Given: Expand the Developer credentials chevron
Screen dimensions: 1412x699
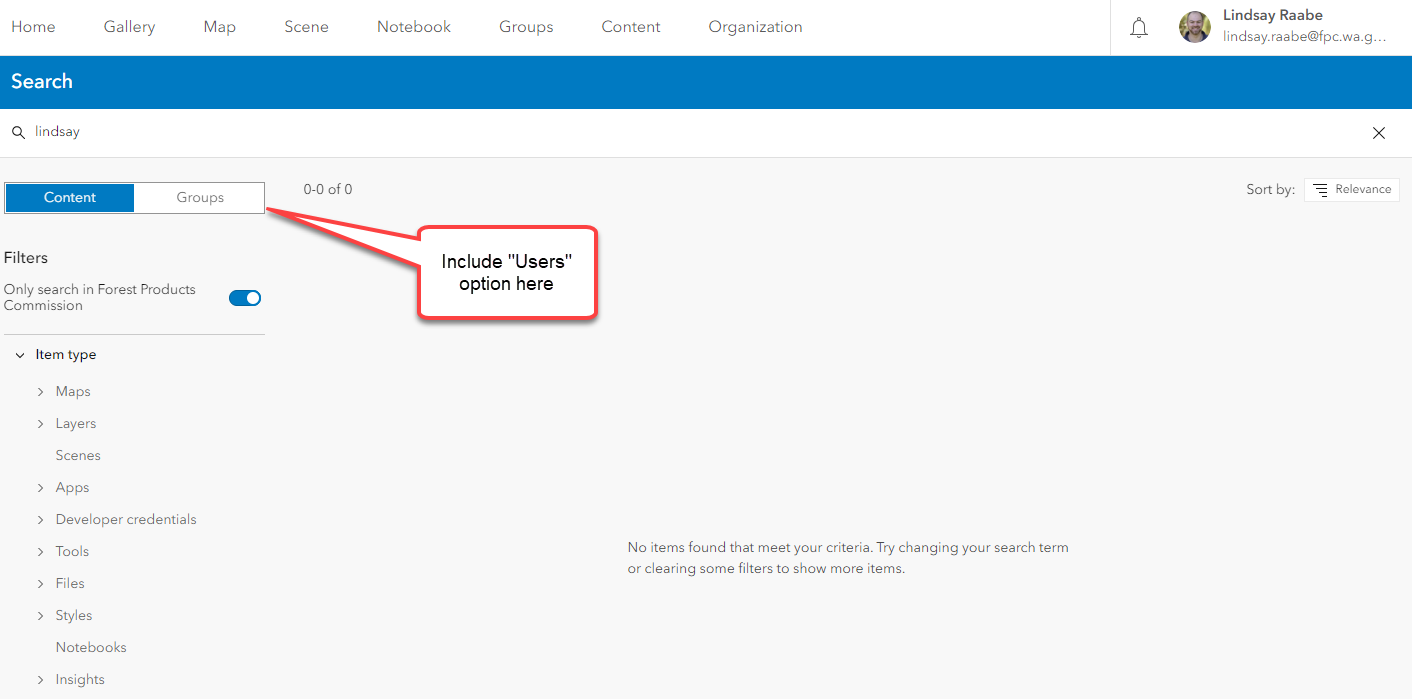Looking at the screenshot, I should coord(41,520).
